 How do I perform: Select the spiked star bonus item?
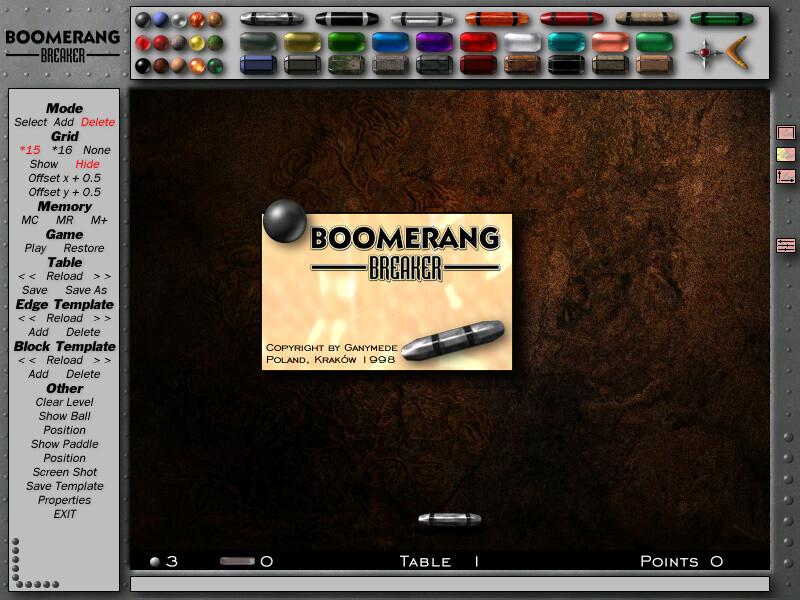(705, 53)
